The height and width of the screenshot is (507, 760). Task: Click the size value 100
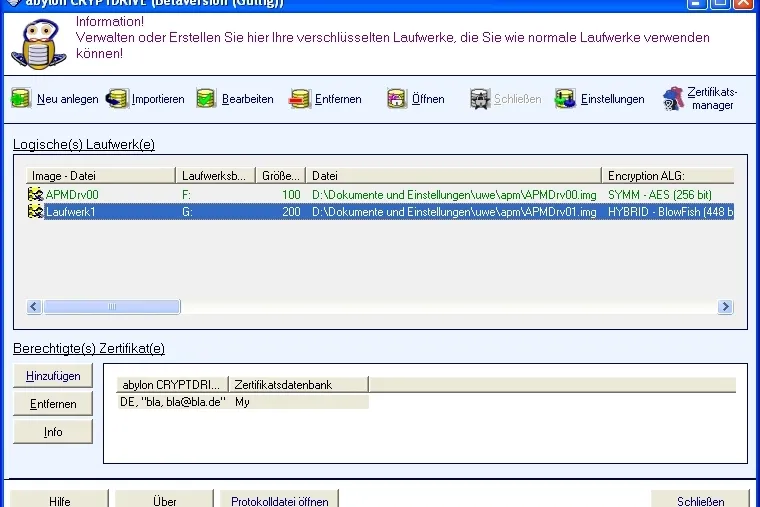[x=291, y=195]
